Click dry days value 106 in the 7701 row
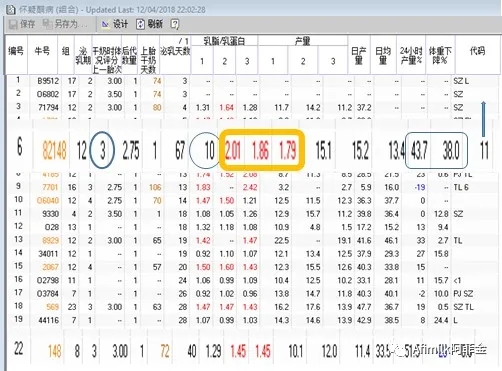502x371 pixels. (155, 187)
